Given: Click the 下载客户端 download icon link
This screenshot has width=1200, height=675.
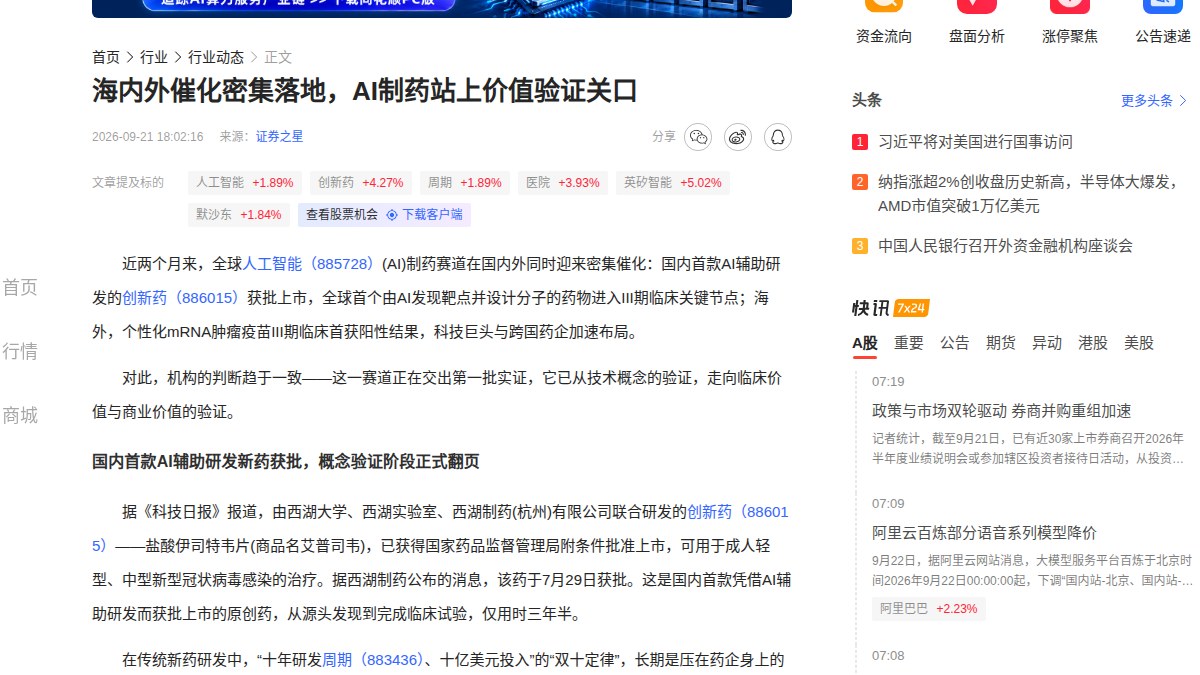Looking at the screenshot, I should pyautogui.click(x=425, y=214).
